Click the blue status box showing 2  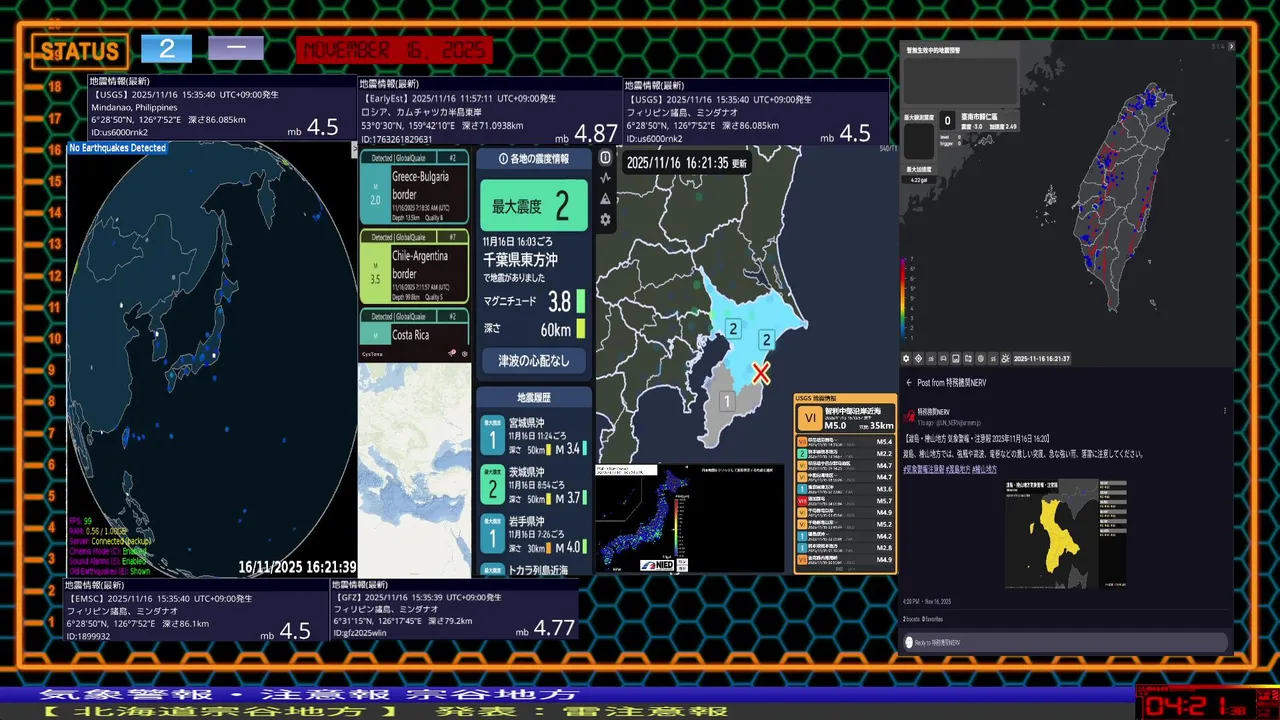tap(166, 48)
